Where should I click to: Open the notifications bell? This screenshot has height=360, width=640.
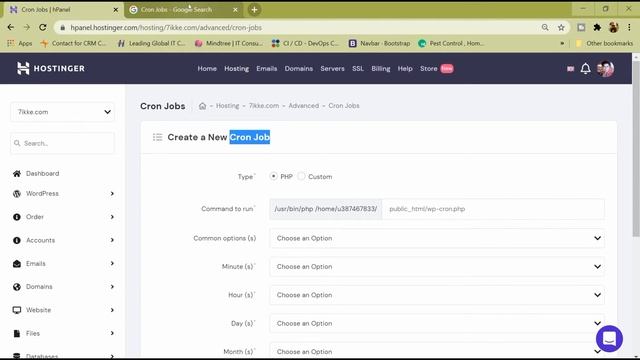point(585,69)
